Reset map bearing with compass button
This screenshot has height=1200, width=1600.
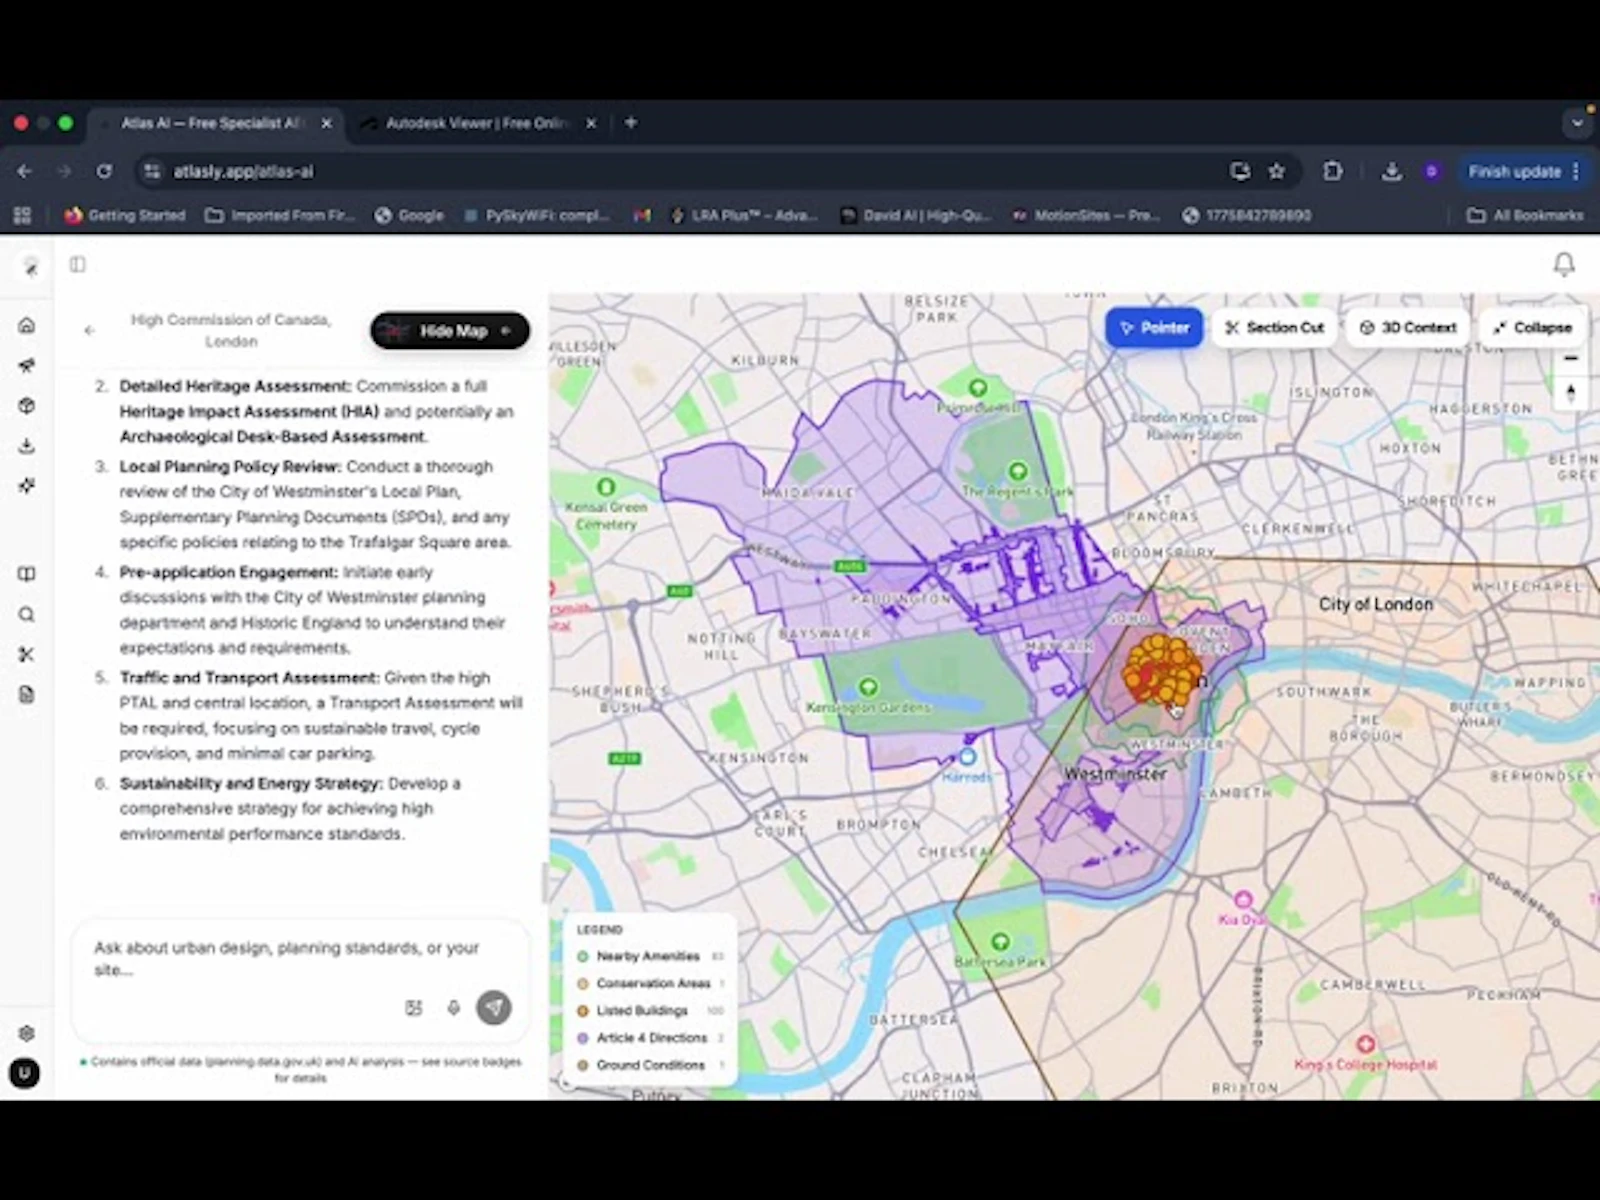(1571, 393)
